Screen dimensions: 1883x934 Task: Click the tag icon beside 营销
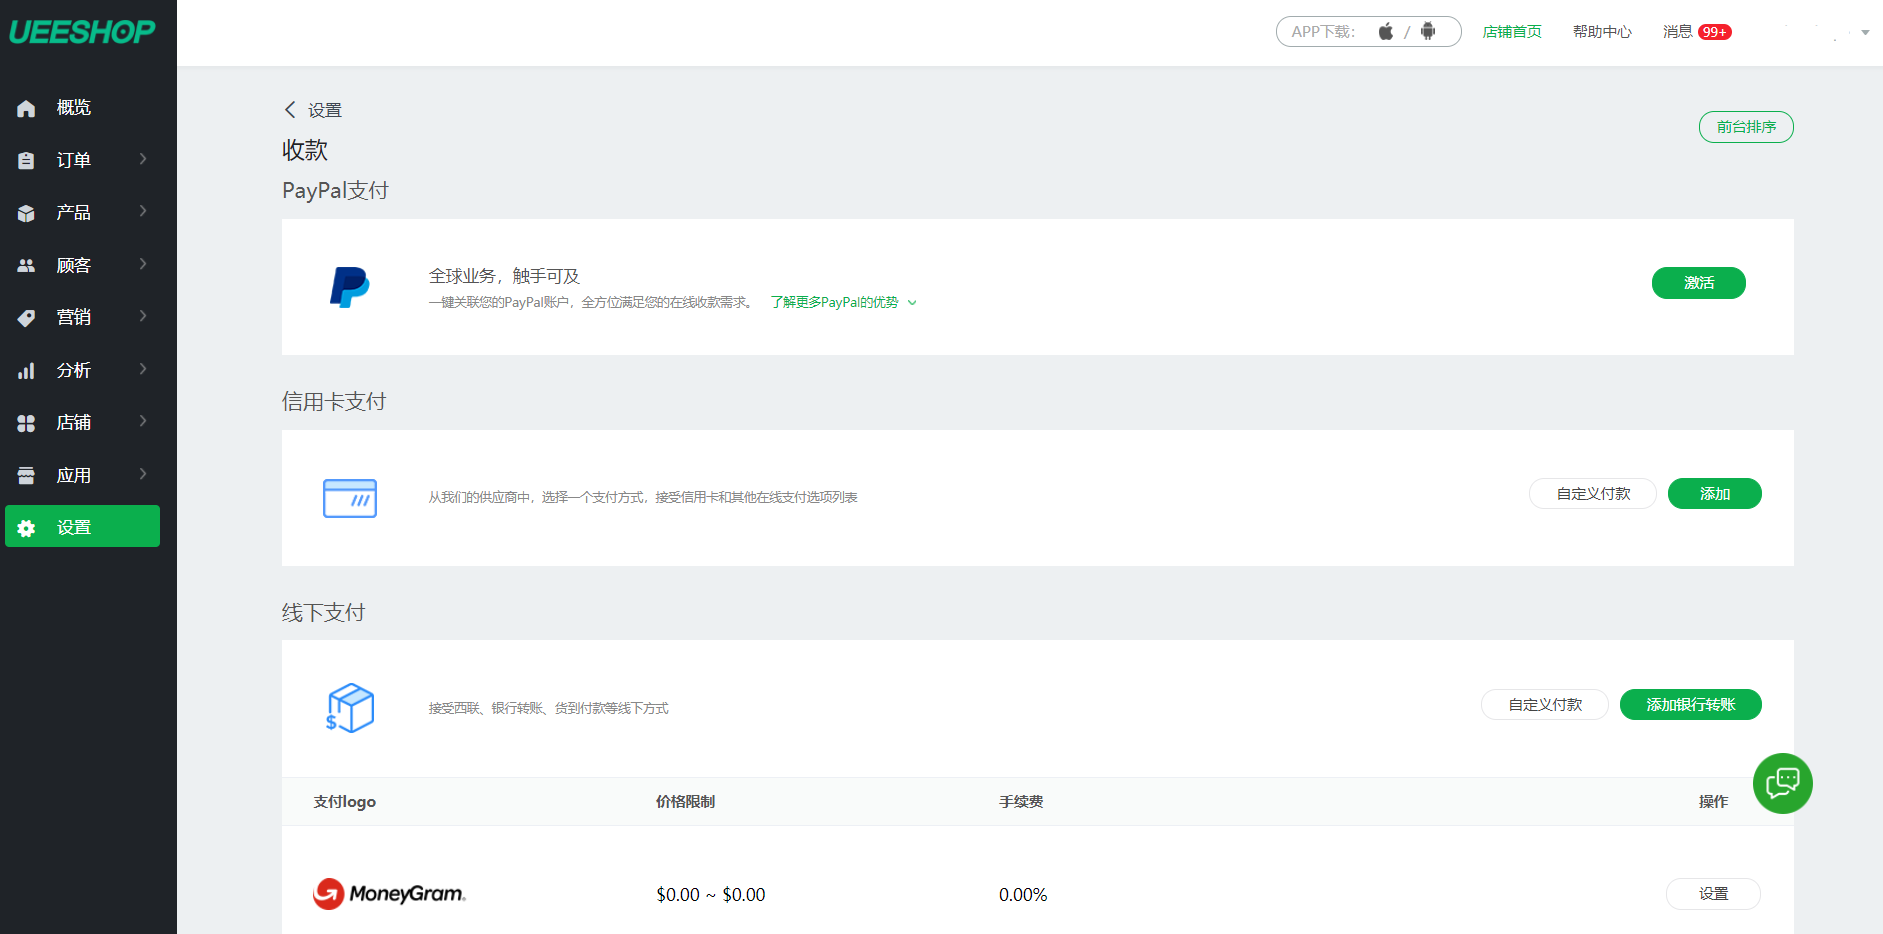(26, 318)
